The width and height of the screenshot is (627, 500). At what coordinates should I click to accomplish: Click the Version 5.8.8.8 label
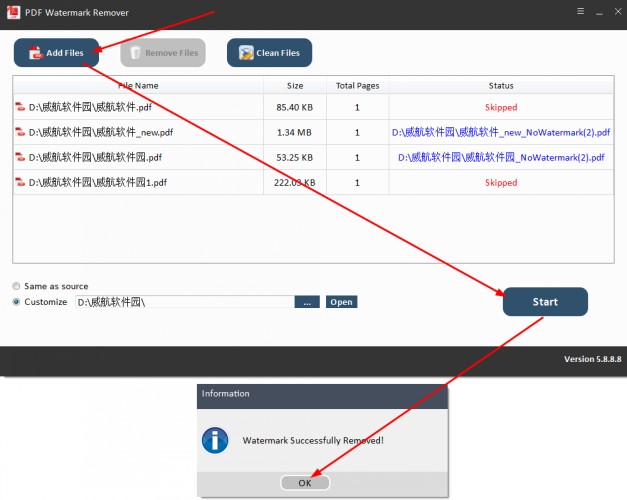(x=593, y=359)
